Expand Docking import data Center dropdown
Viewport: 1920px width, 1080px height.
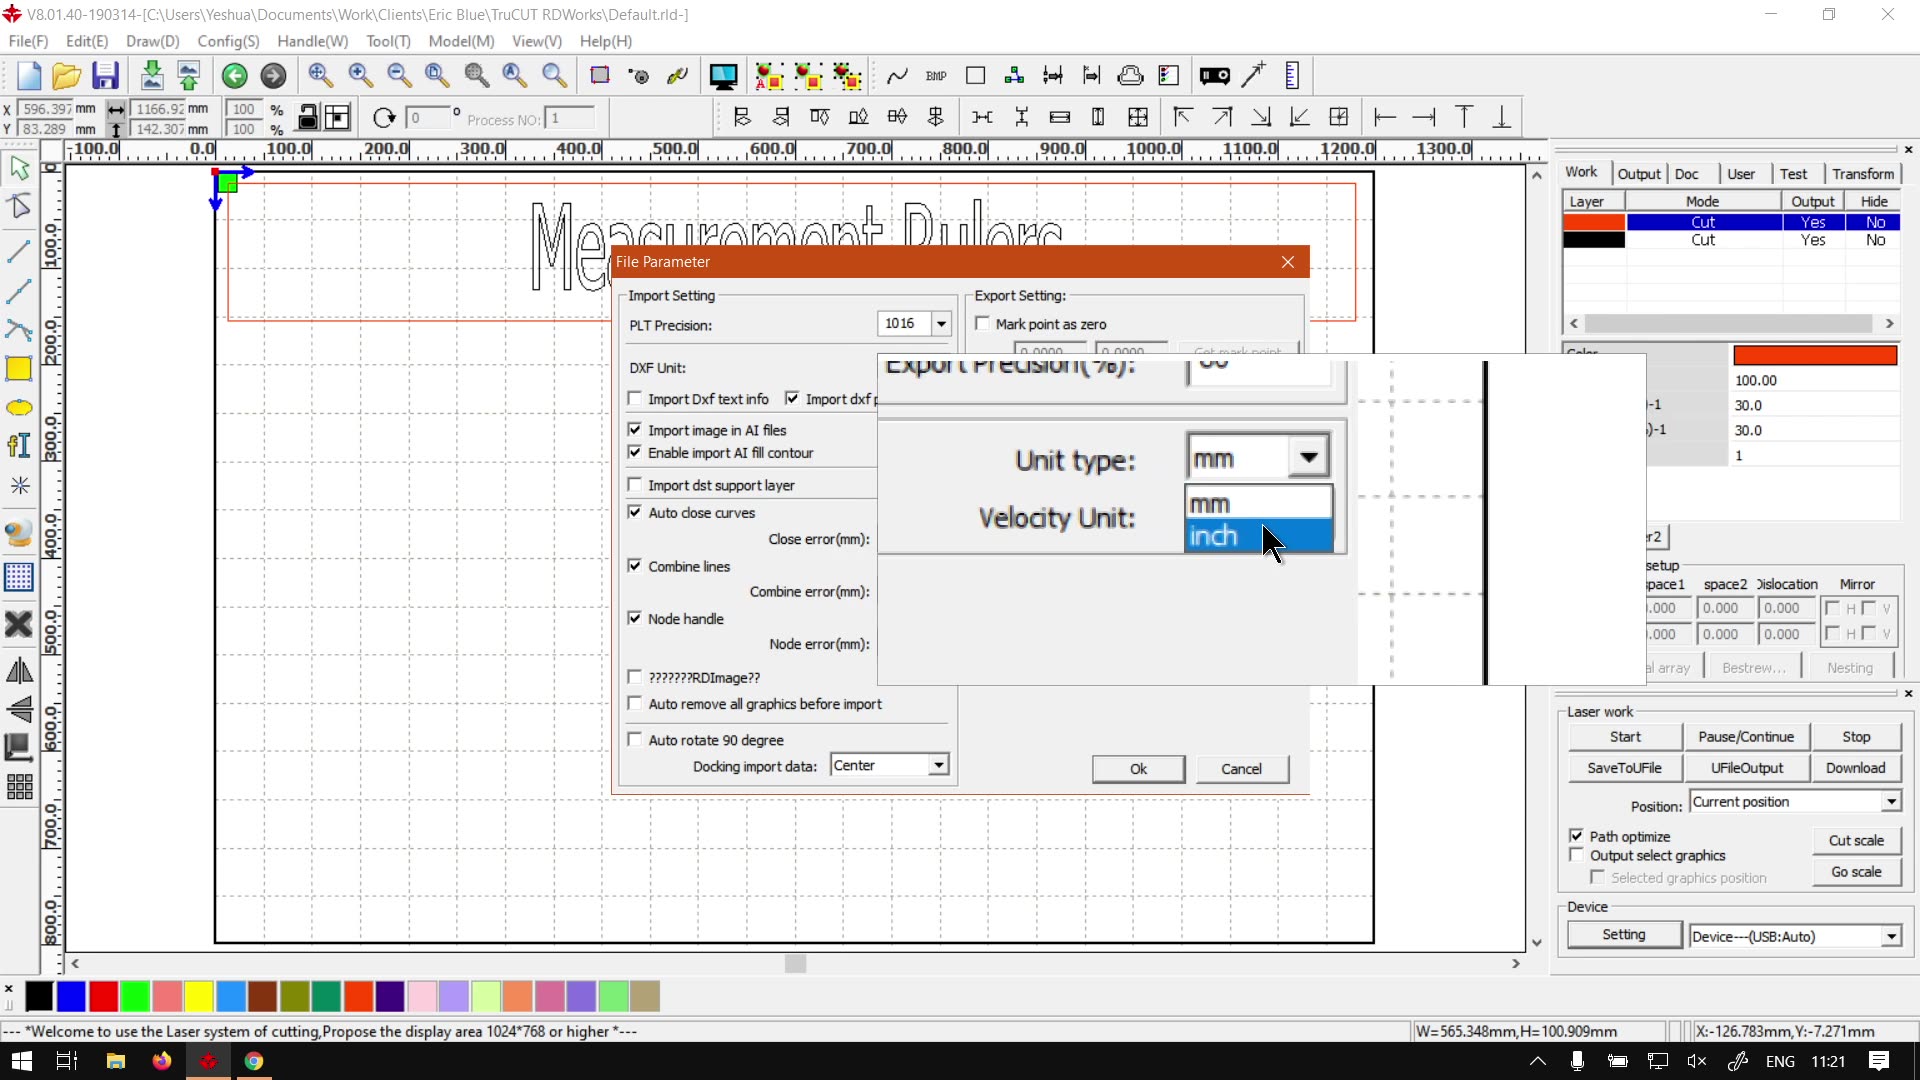pyautogui.click(x=938, y=766)
